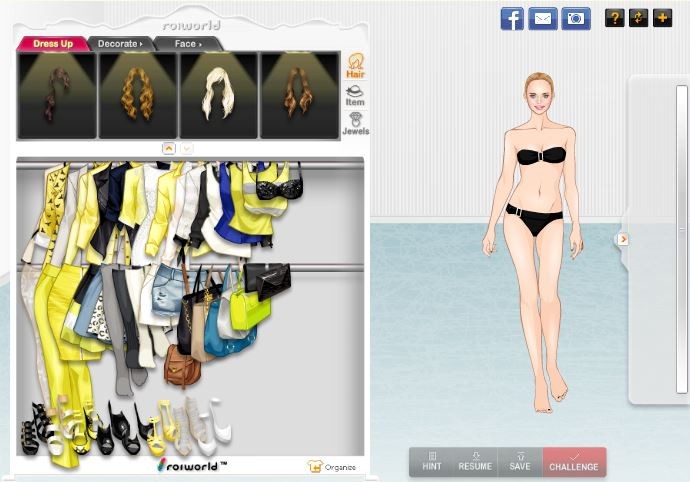Click the SAVE button
Image resolution: width=690 pixels, height=482 pixels.
click(519, 461)
